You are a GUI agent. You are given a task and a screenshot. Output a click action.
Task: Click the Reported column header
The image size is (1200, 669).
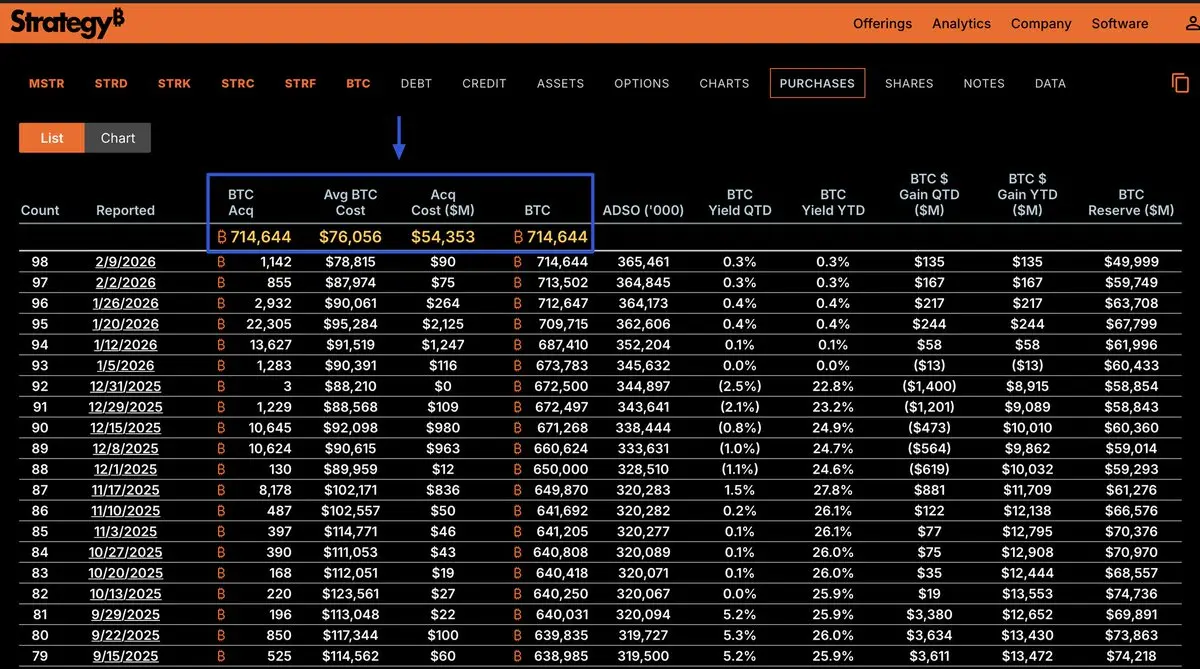(125, 211)
